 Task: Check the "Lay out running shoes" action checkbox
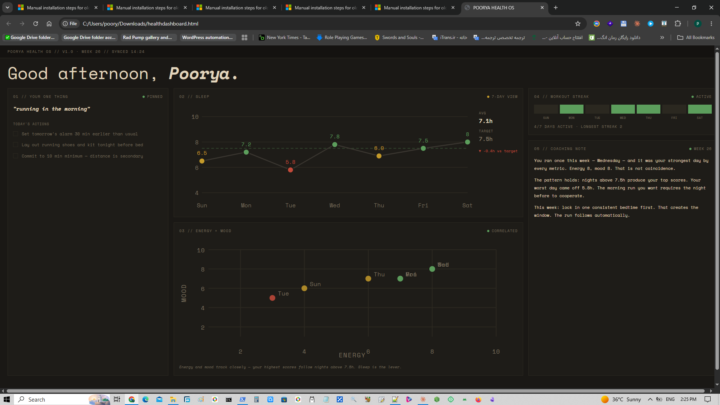[16, 145]
